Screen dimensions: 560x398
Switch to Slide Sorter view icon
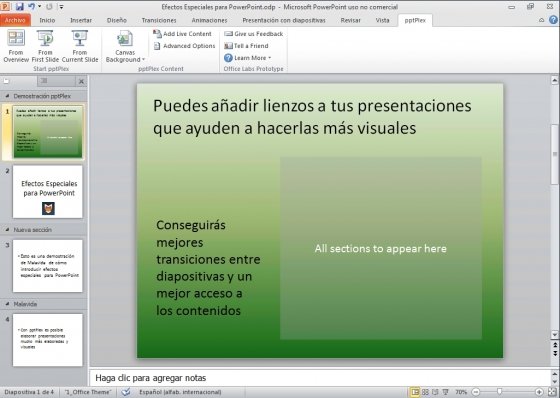click(425, 392)
